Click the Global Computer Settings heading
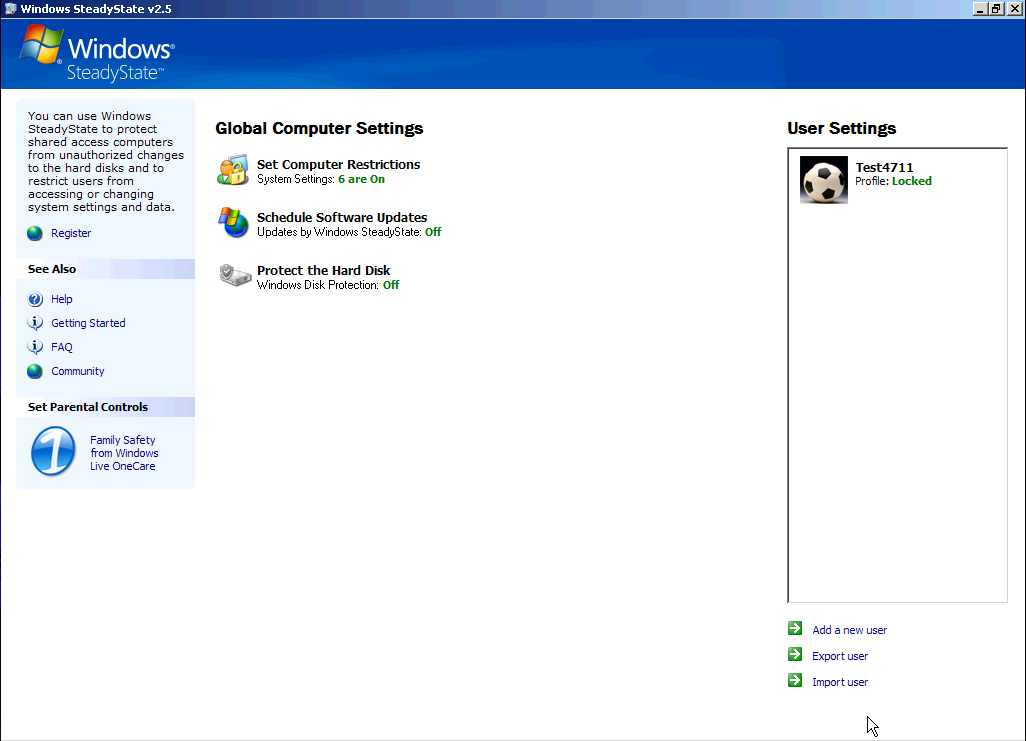Screen dimensions: 1026x741 coord(319,128)
